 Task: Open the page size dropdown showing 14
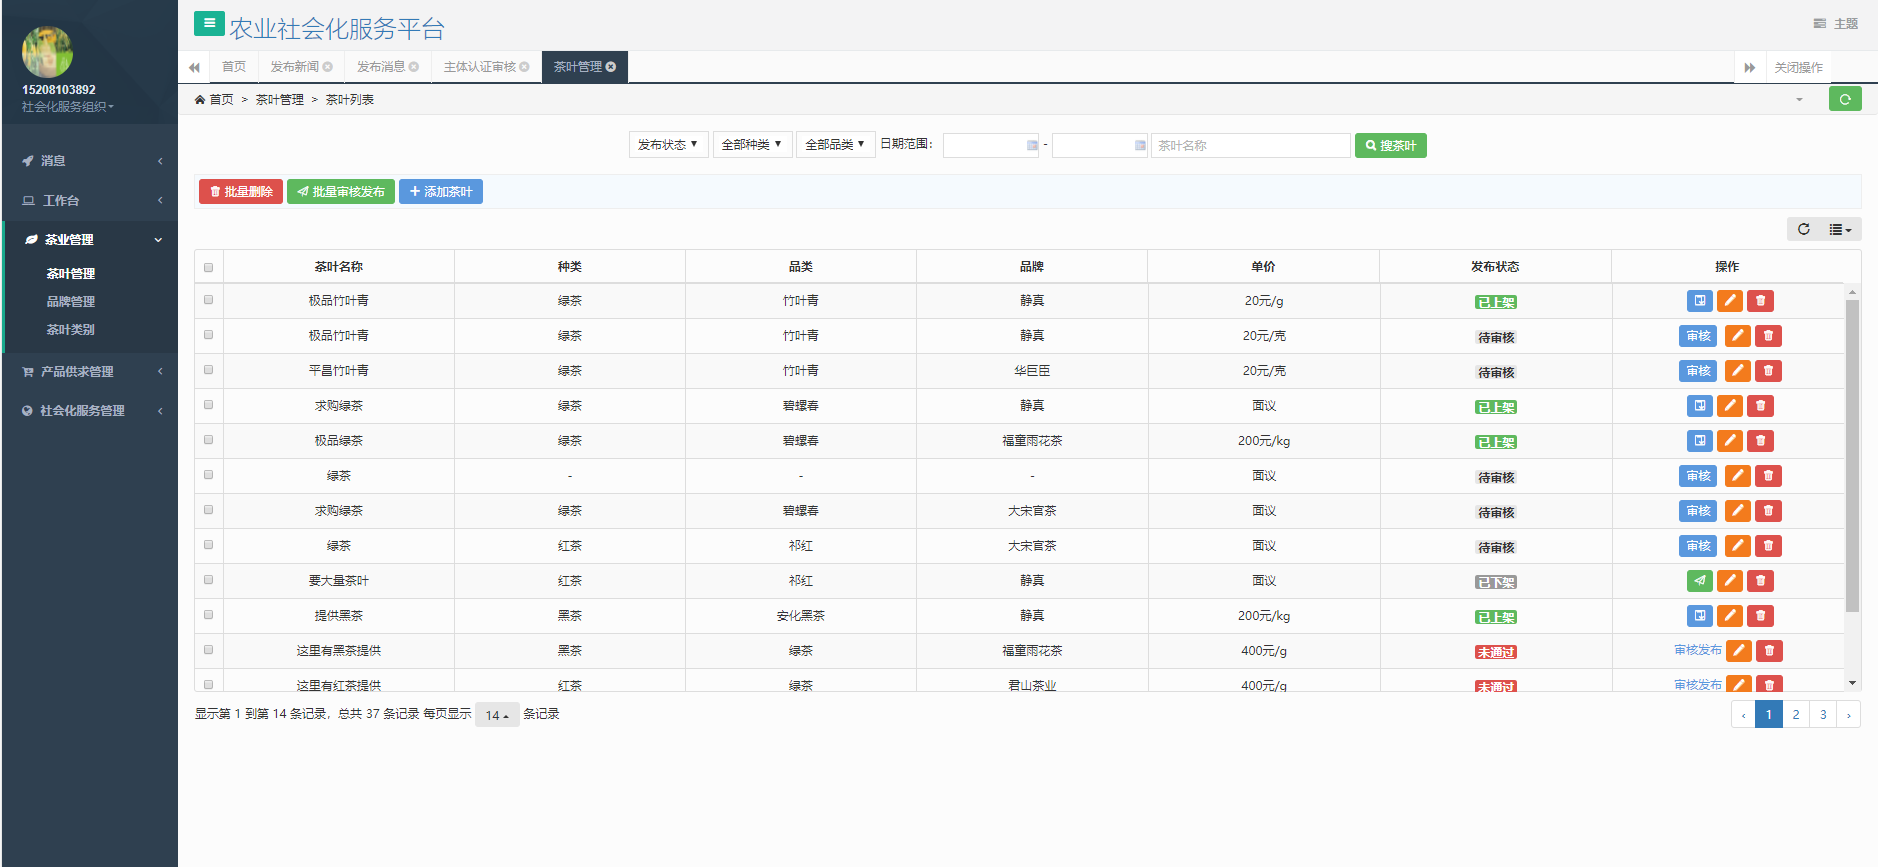497,715
